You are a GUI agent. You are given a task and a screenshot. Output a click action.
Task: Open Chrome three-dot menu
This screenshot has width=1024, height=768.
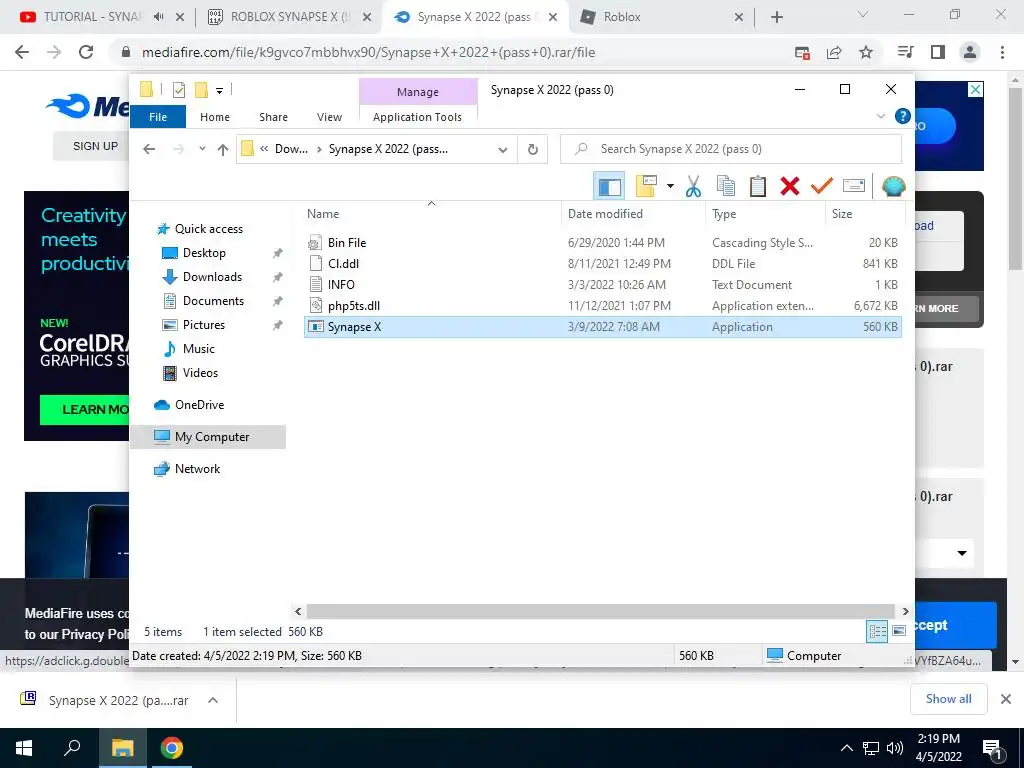1002,52
